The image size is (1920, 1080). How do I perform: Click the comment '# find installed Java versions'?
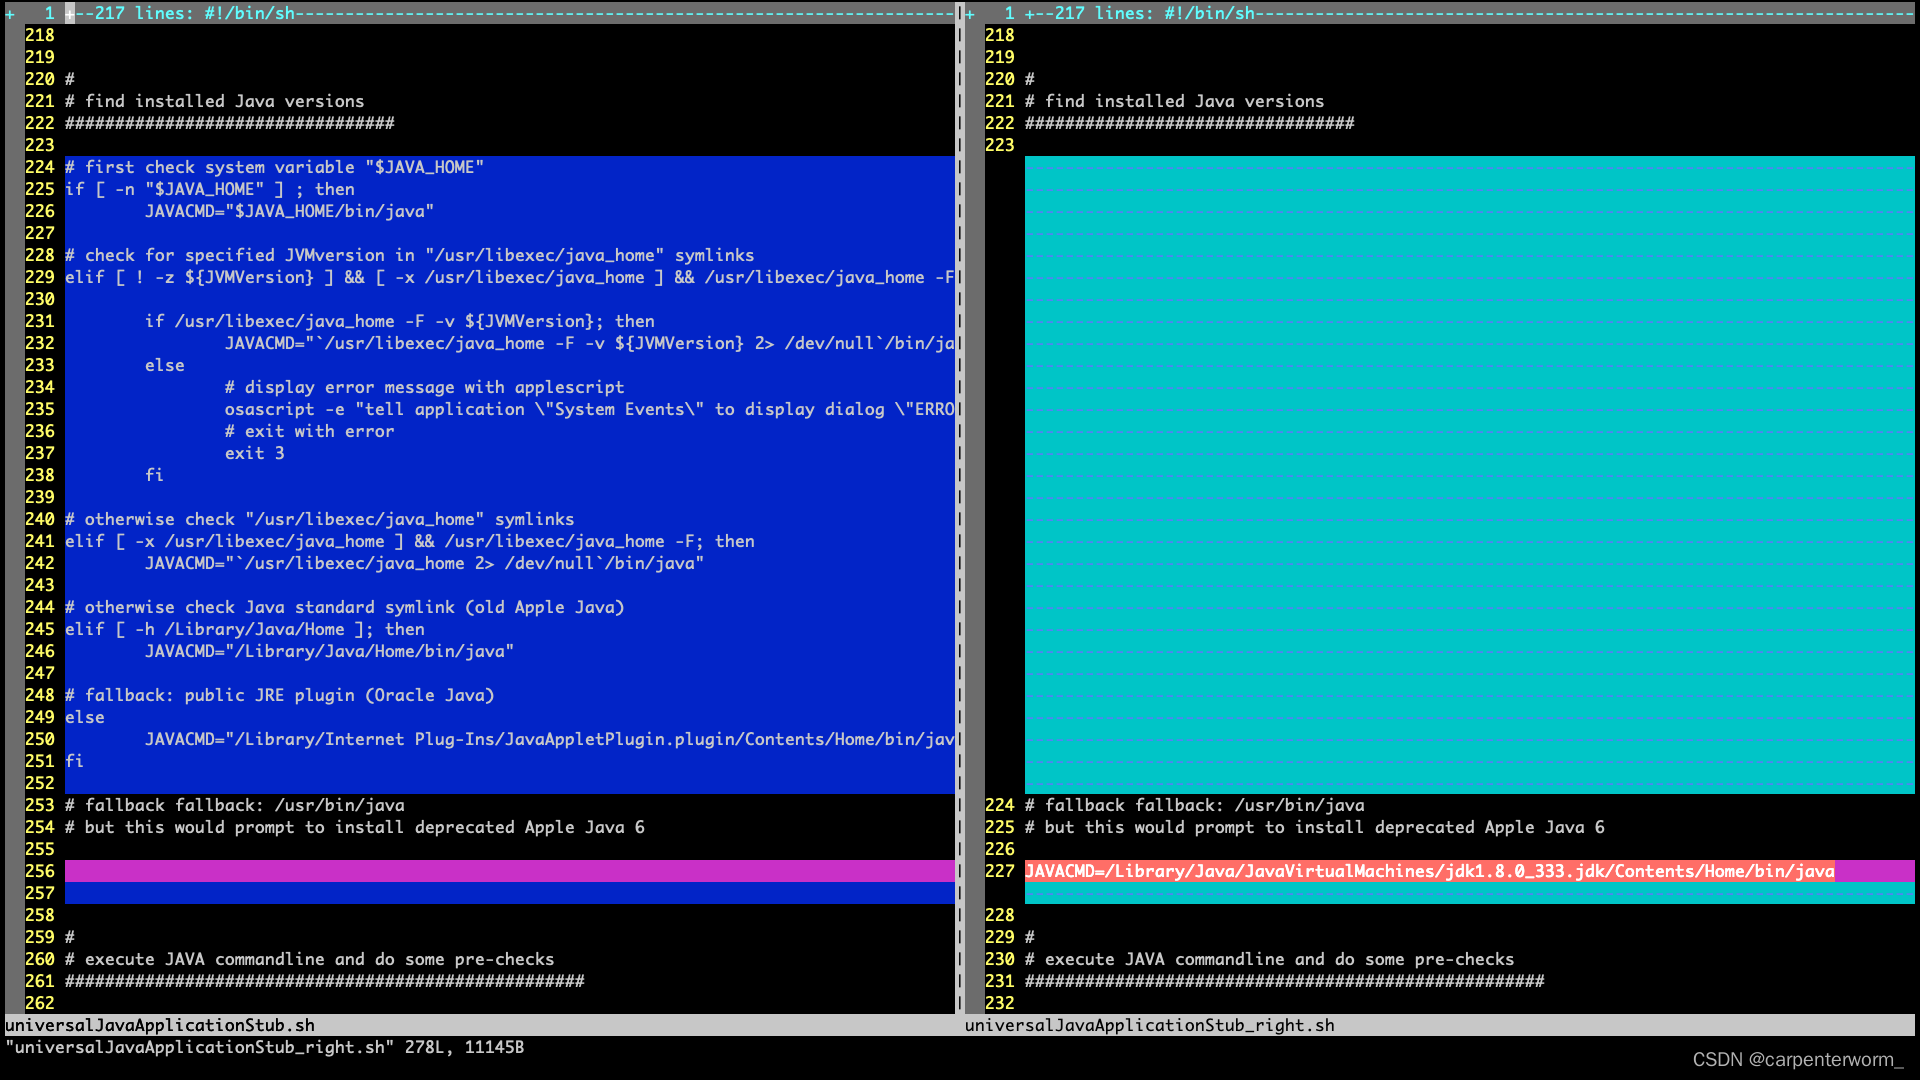[x=213, y=100]
